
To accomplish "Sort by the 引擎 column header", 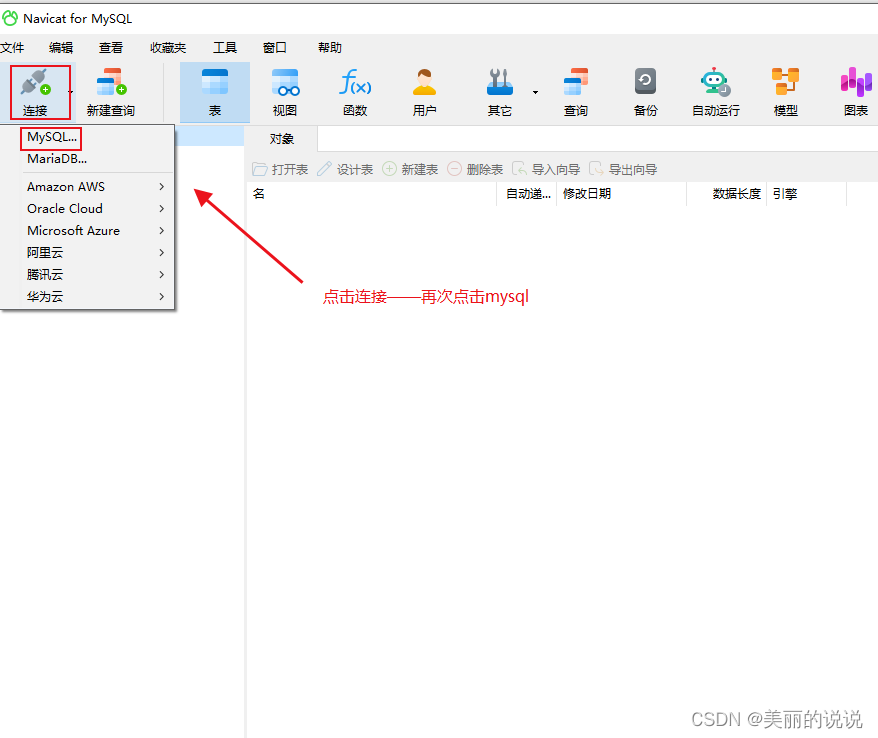I will [x=806, y=194].
